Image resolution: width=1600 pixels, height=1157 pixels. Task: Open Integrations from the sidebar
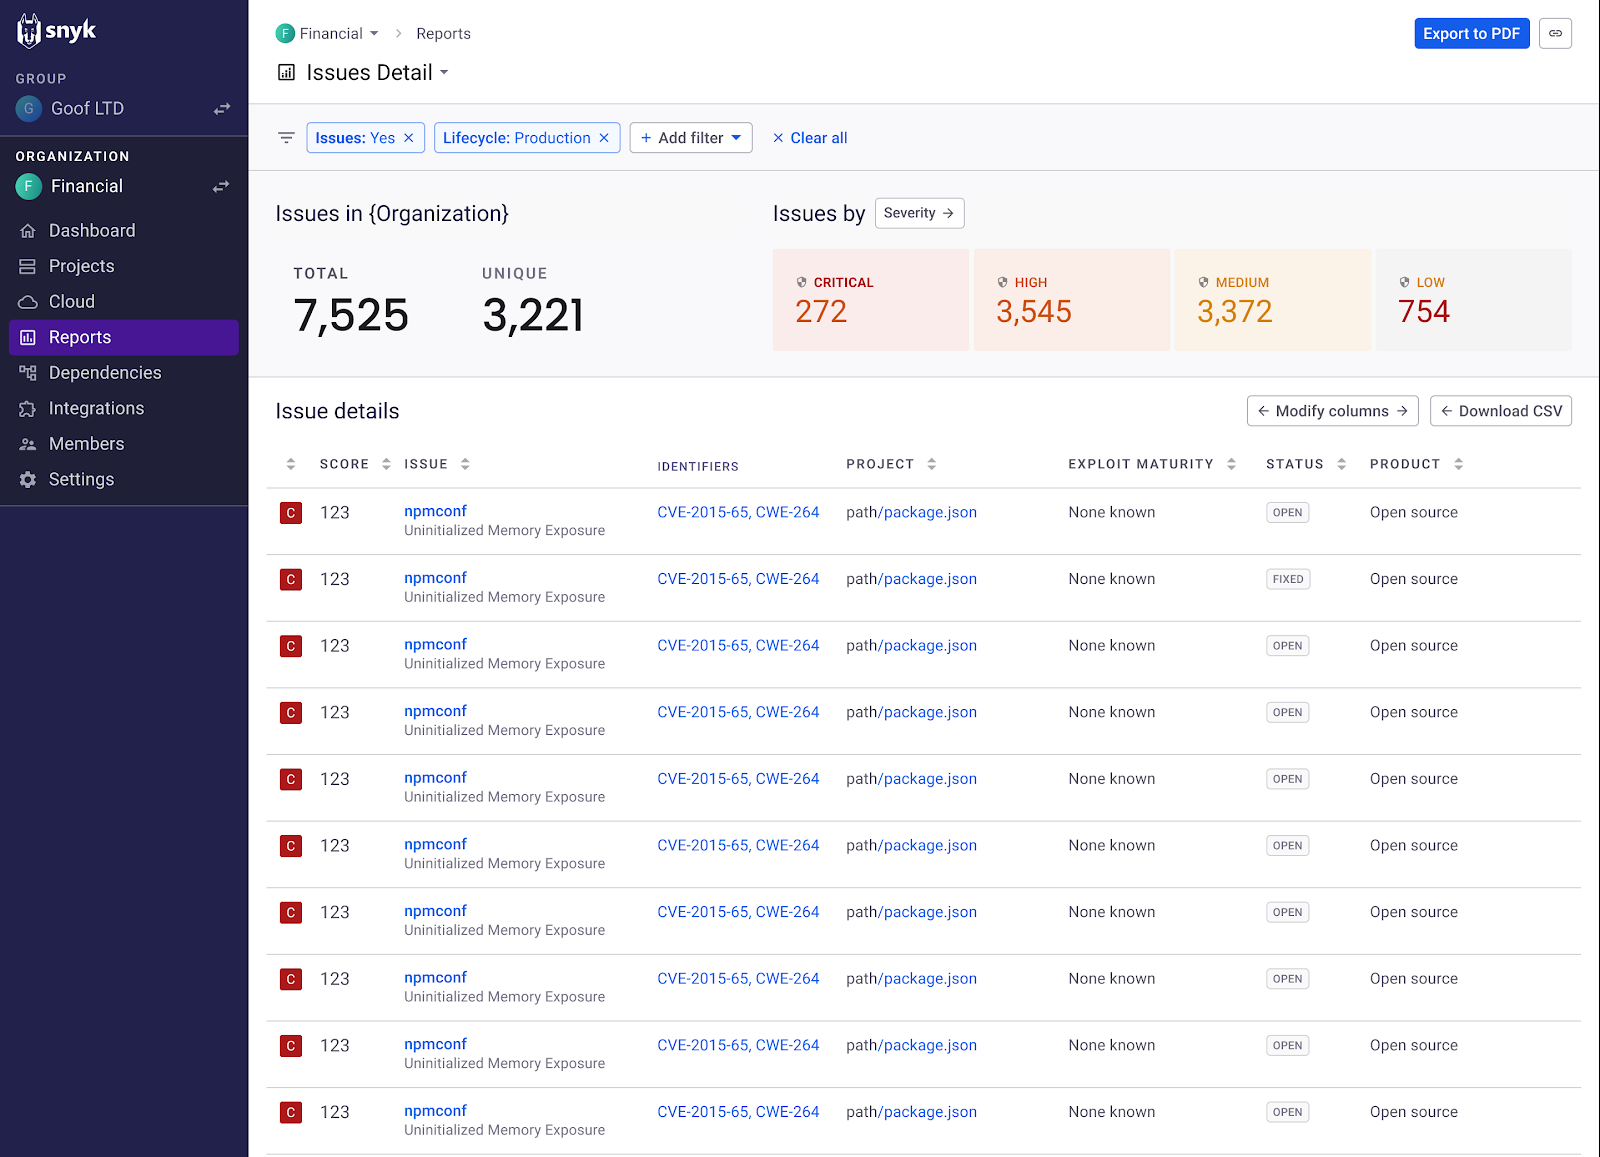click(124, 408)
